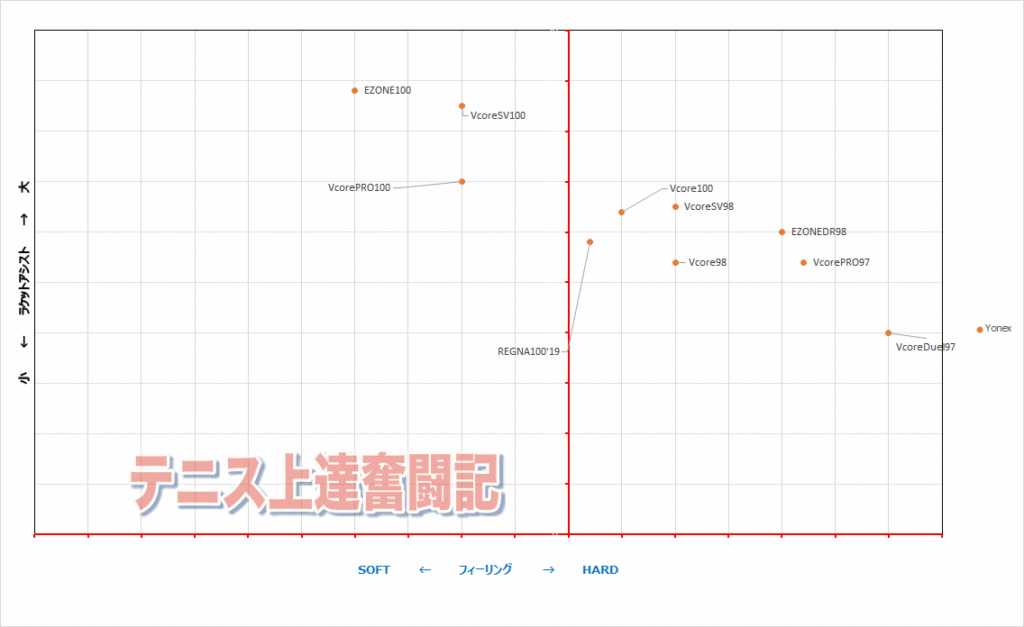Select the Vcore100 label
The image size is (1024, 627).
(691, 188)
